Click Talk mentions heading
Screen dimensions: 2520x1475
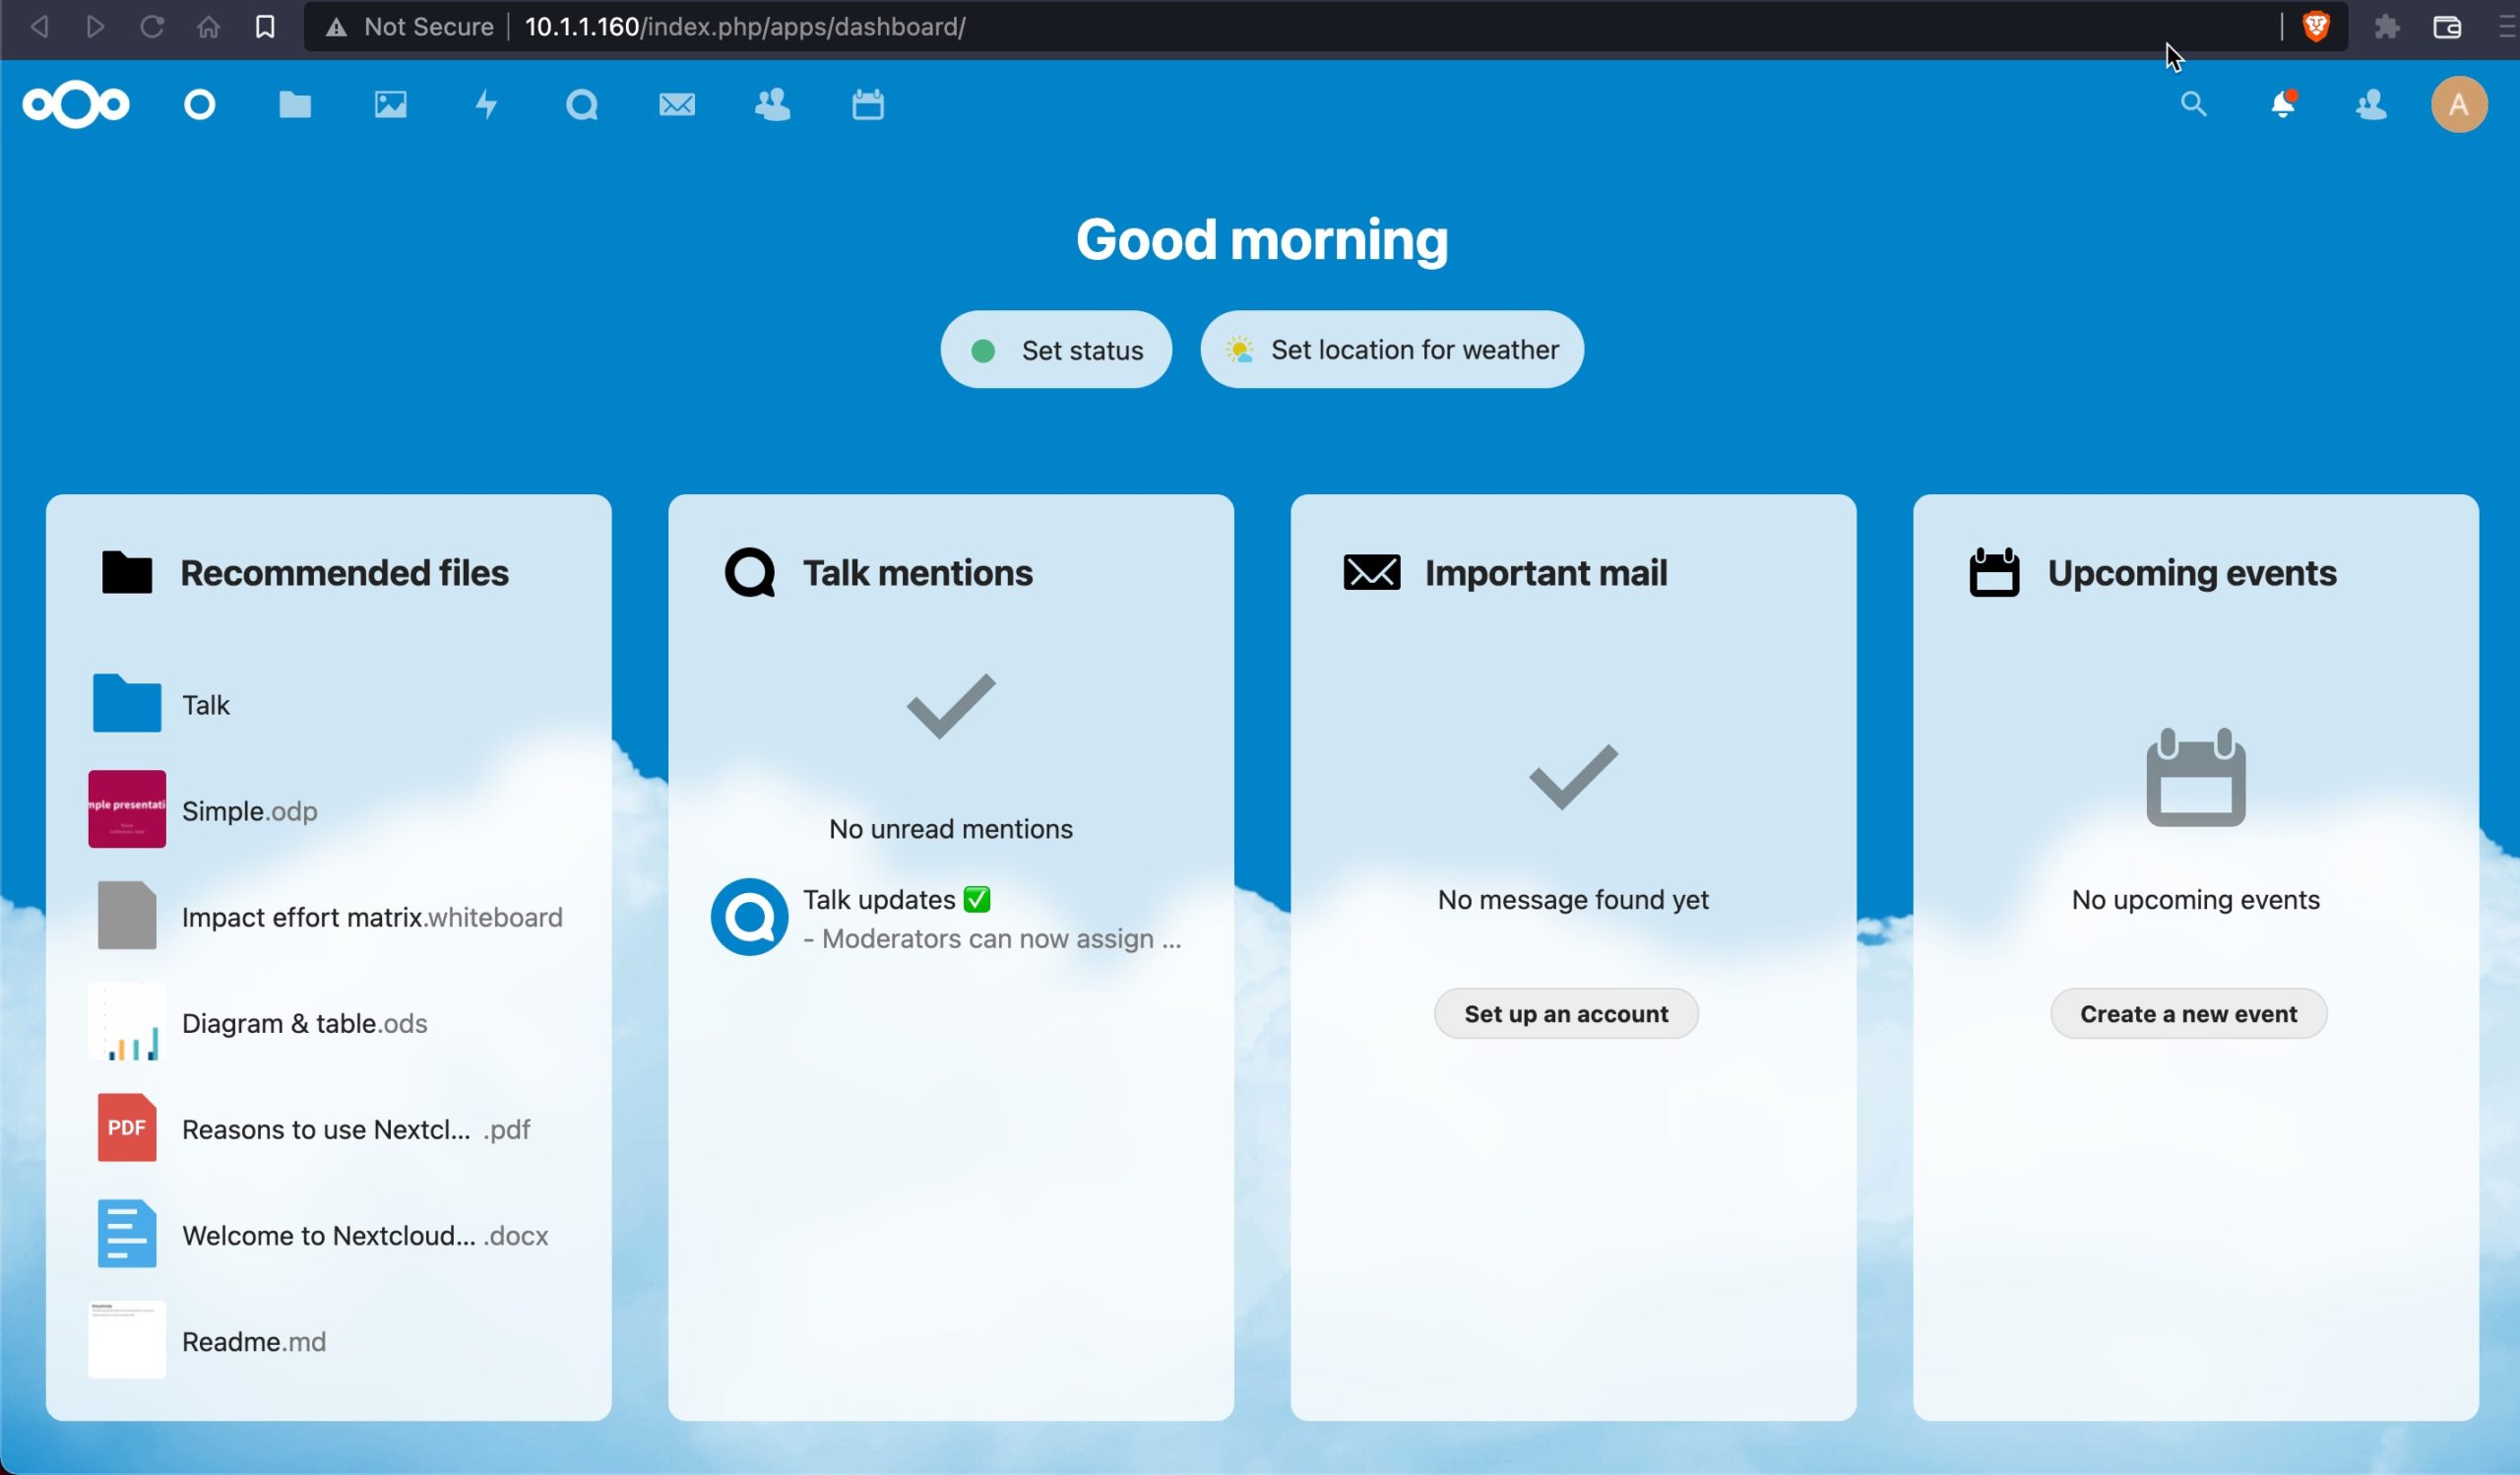click(918, 573)
